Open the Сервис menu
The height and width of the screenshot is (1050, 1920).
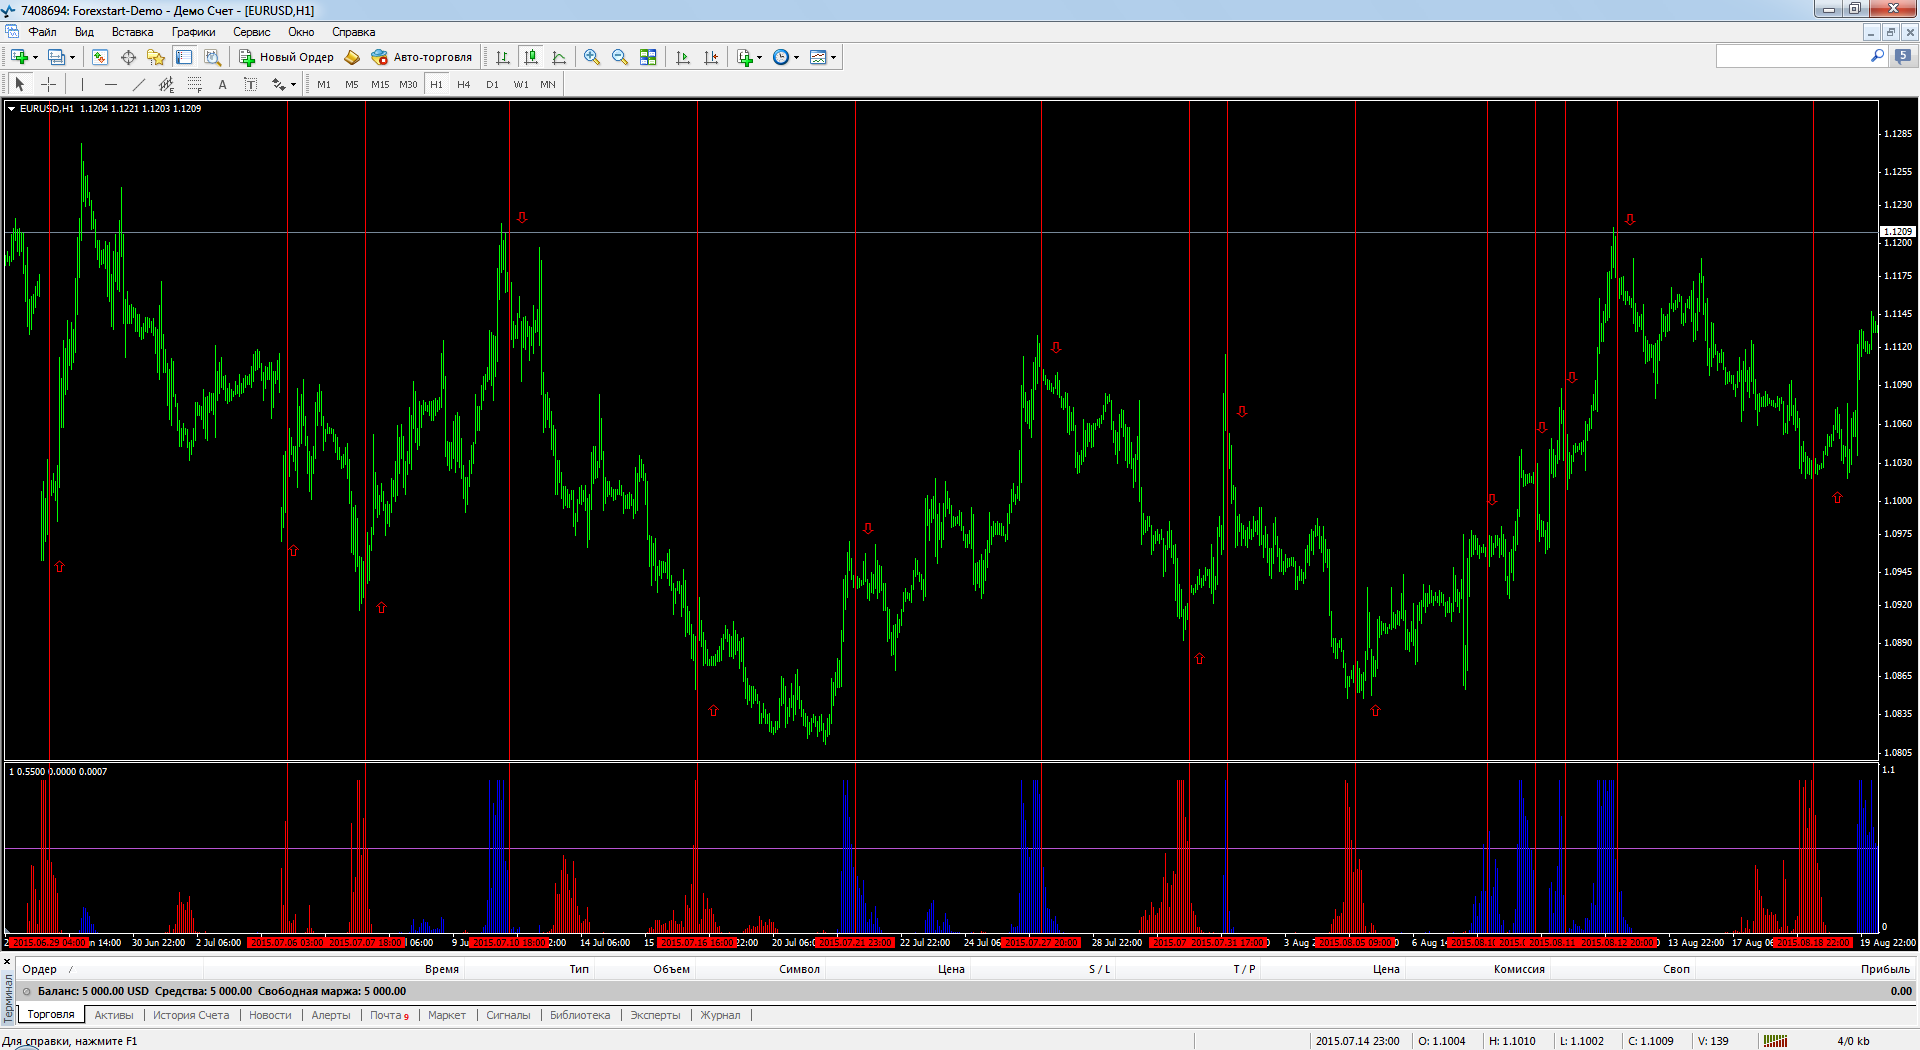click(x=251, y=32)
